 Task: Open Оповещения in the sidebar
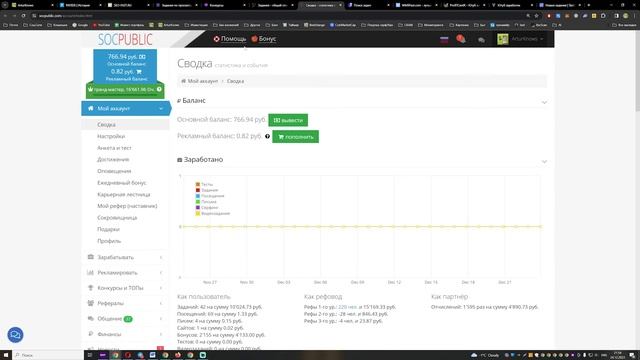click(x=114, y=171)
